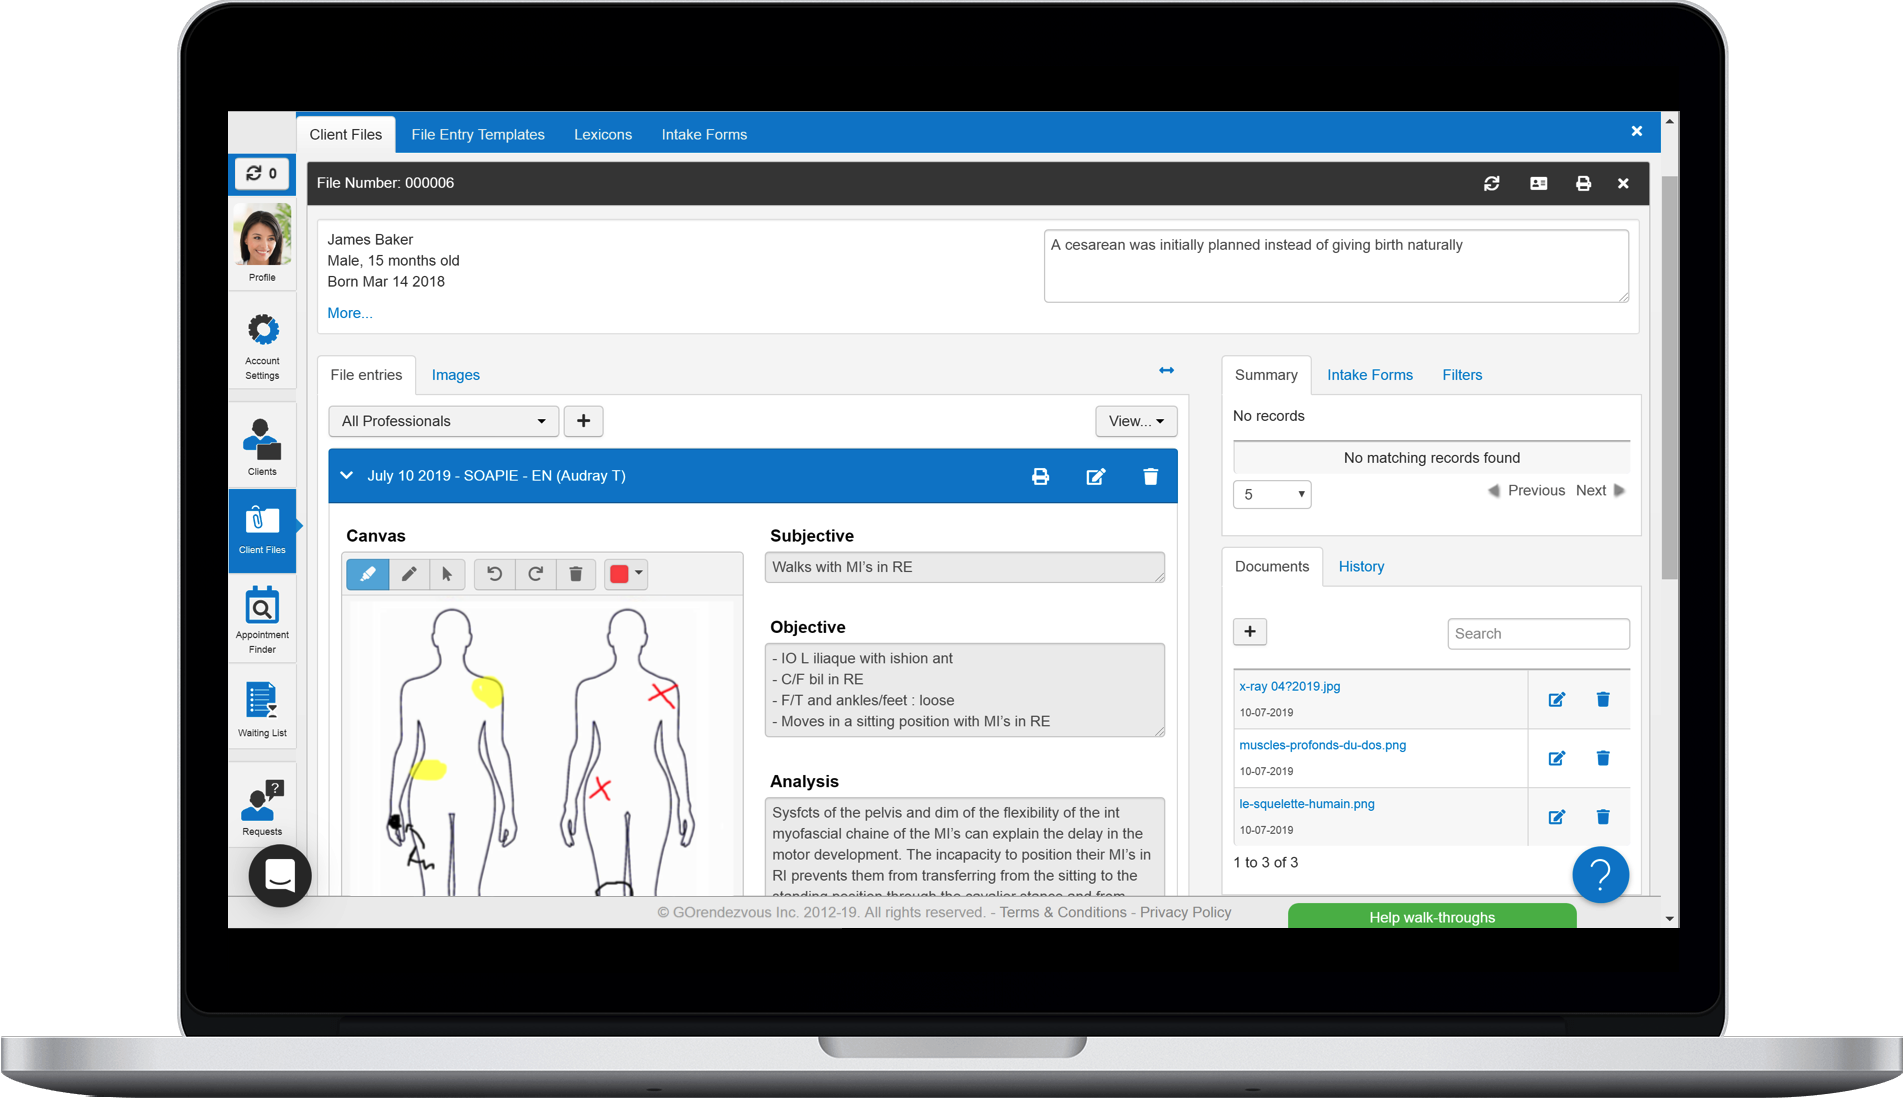This screenshot has height=1098, width=1903.
Task: Open the Terms & Conditions link
Action: pos(1063,912)
